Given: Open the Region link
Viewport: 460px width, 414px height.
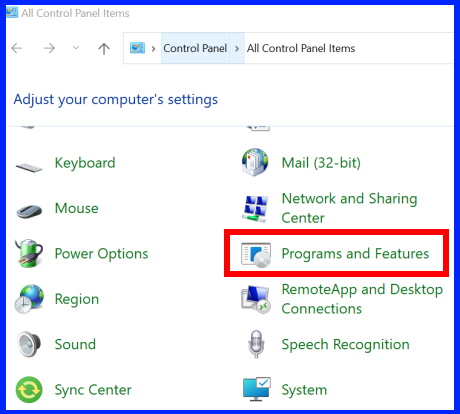Looking at the screenshot, I should coord(77,299).
